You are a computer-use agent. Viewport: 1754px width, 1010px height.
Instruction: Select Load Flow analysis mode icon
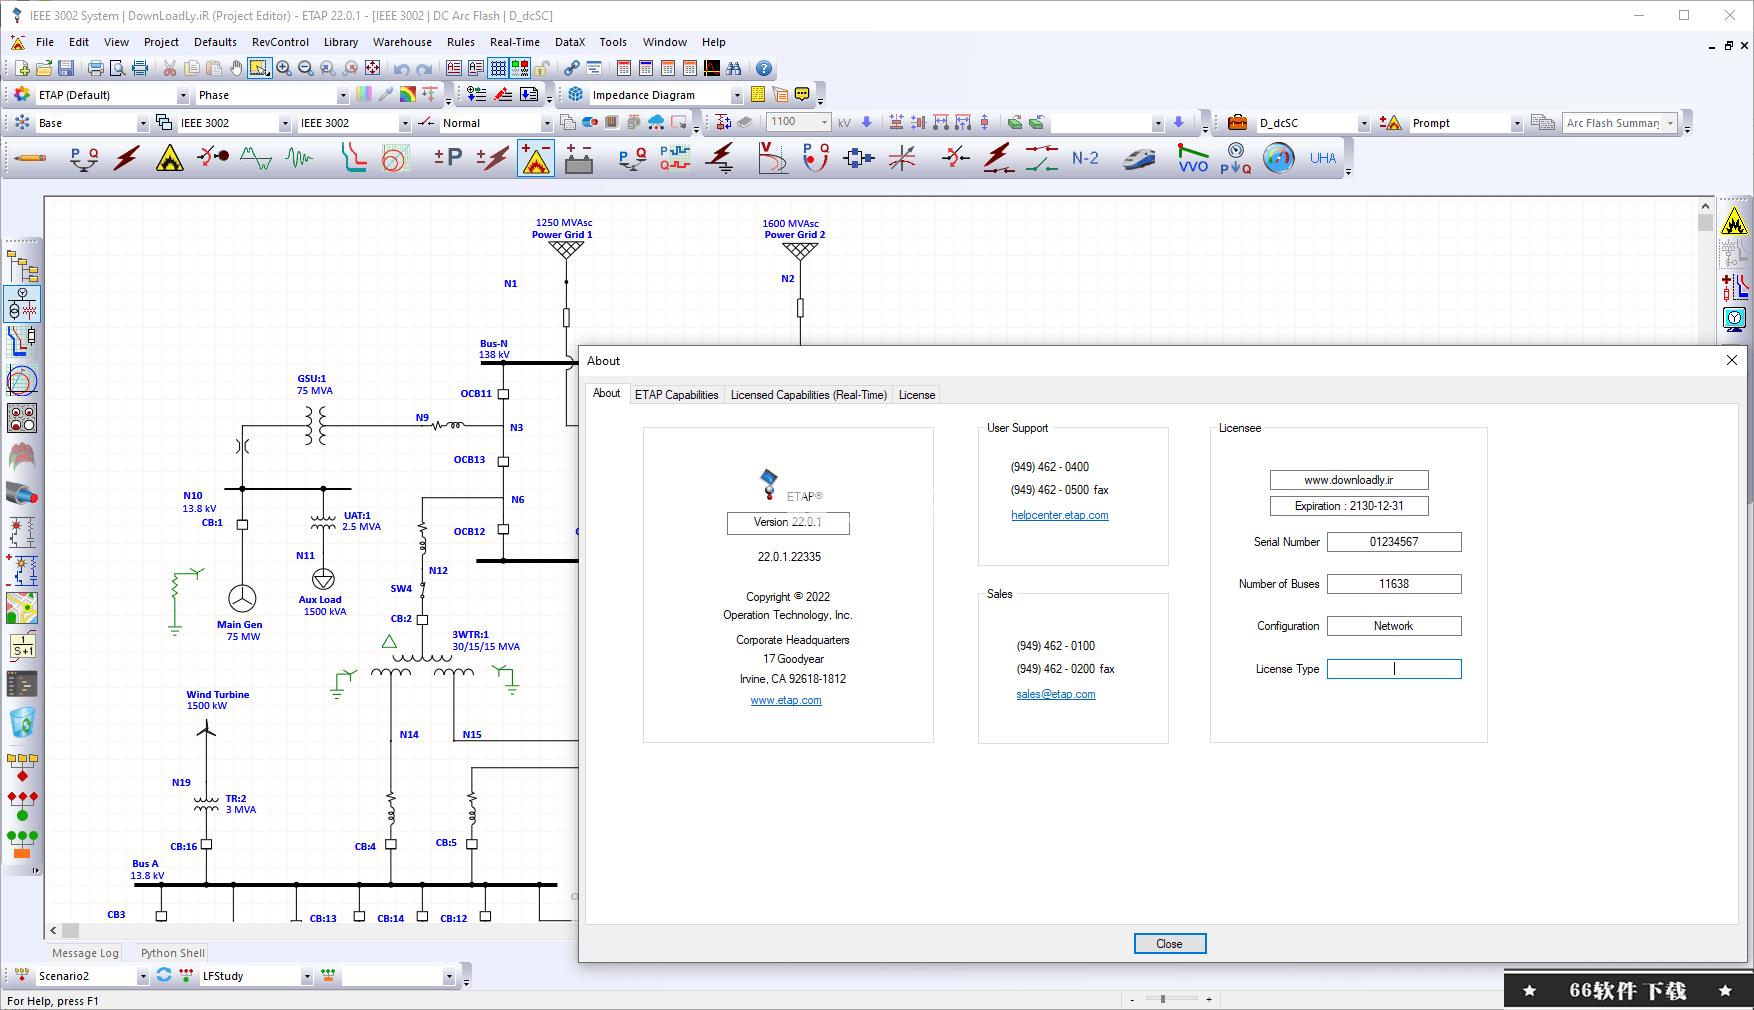tap(84, 158)
